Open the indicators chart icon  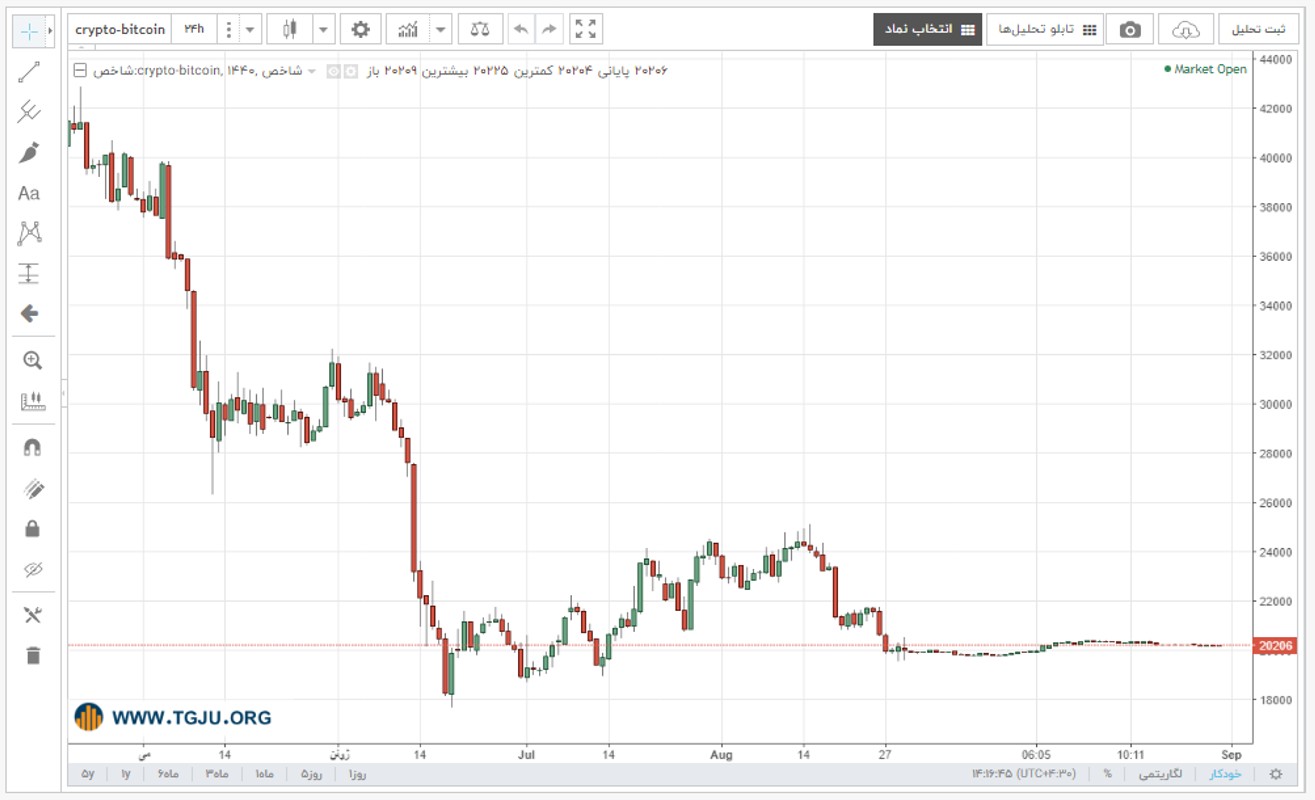[408, 30]
